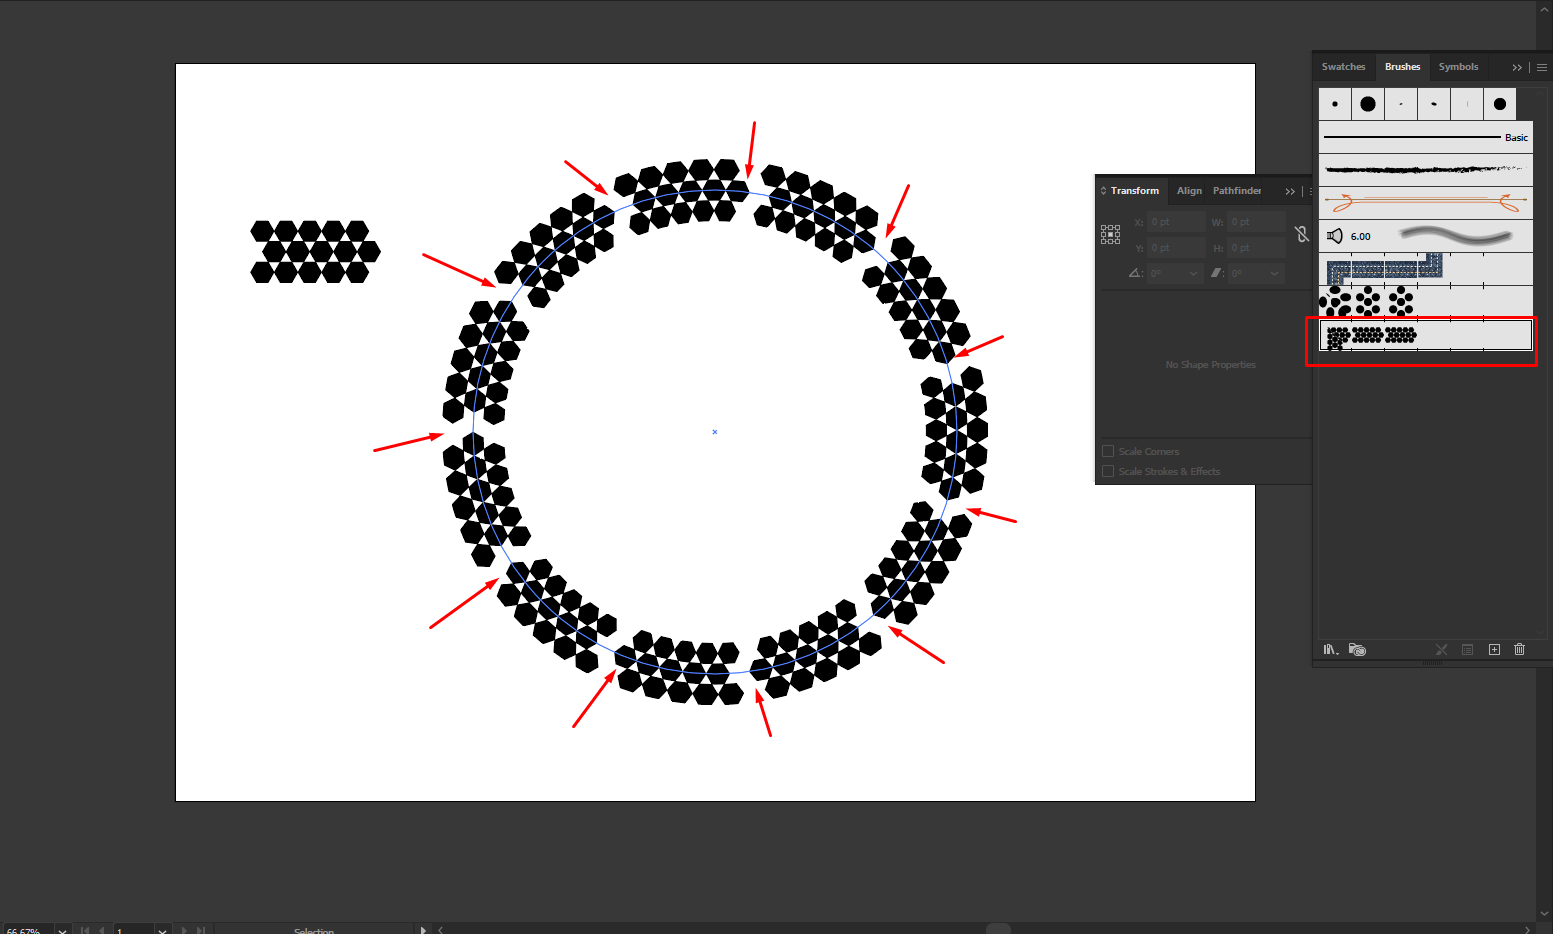This screenshot has width=1553, height=934.
Task: Switch to the Symbols tab
Action: [x=1458, y=67]
